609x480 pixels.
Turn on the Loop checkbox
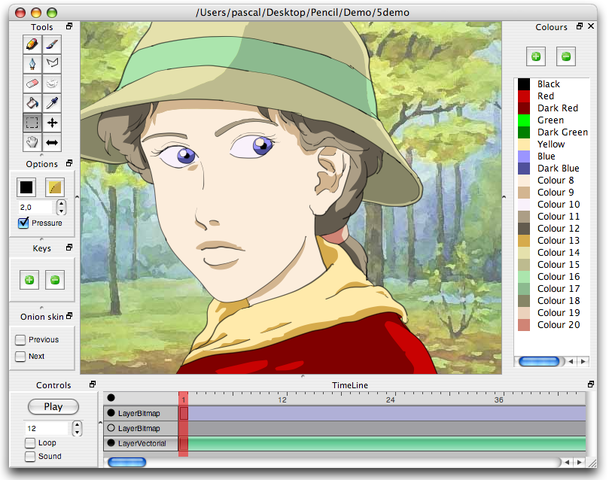(30, 443)
